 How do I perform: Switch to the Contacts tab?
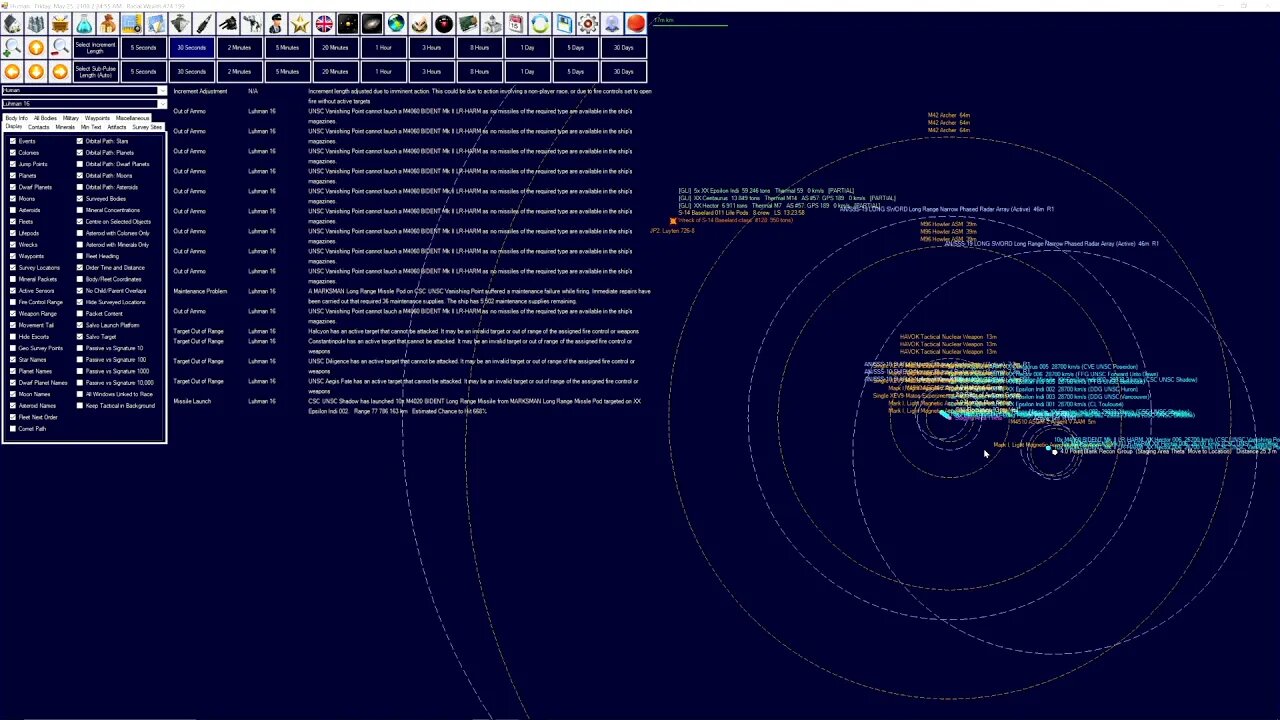tap(38, 127)
